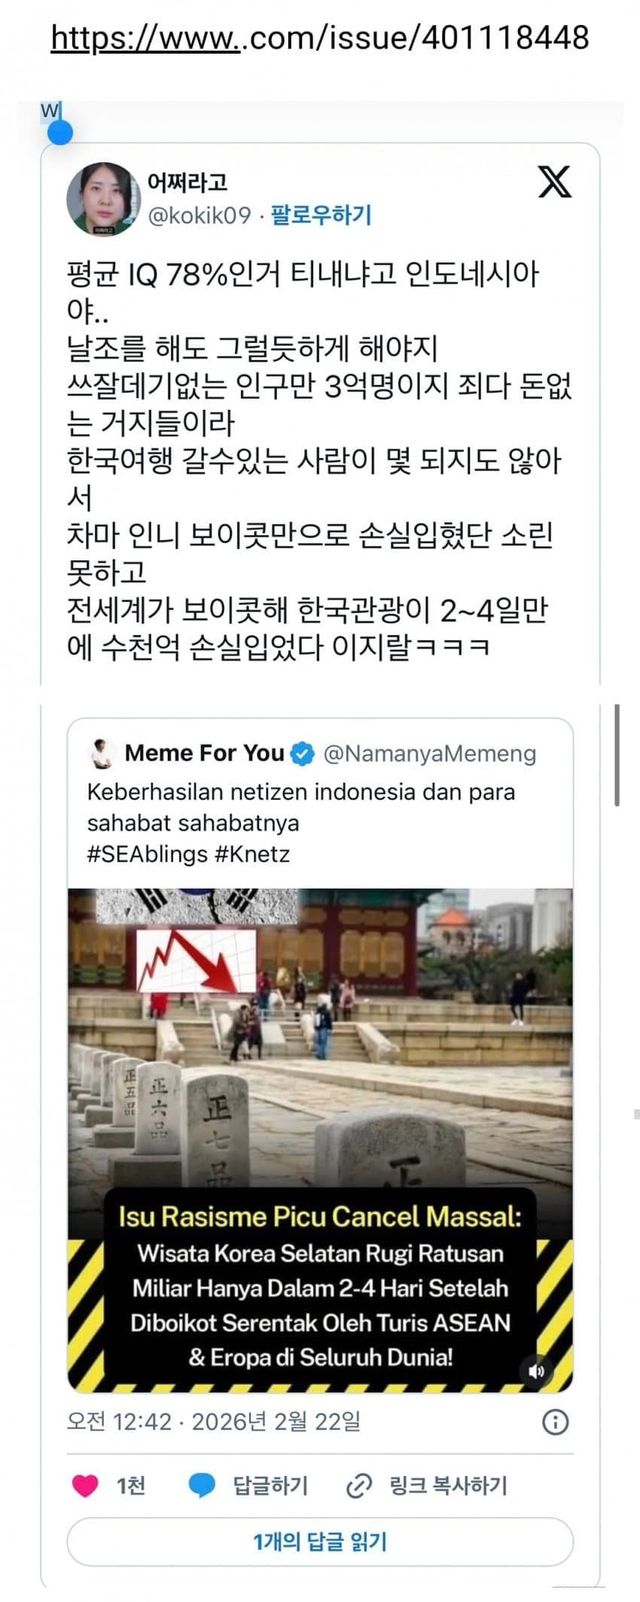
Task: Click the 답글하기 reply label
Action: click(270, 1486)
